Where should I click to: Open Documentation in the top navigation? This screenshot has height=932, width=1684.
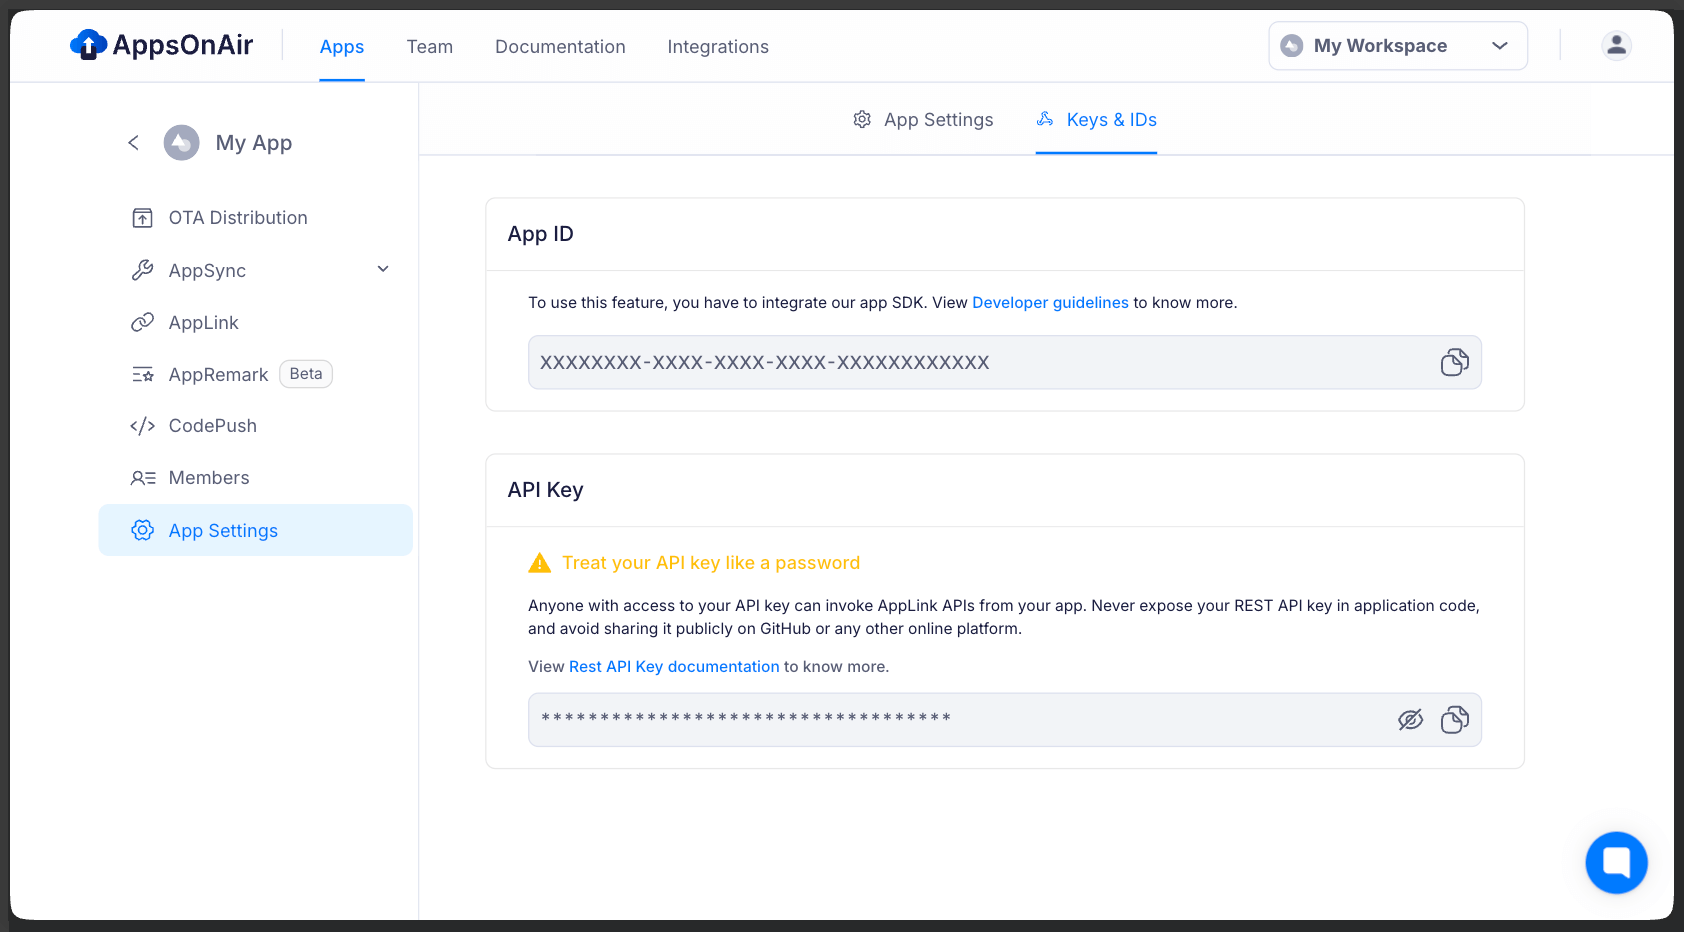560,47
